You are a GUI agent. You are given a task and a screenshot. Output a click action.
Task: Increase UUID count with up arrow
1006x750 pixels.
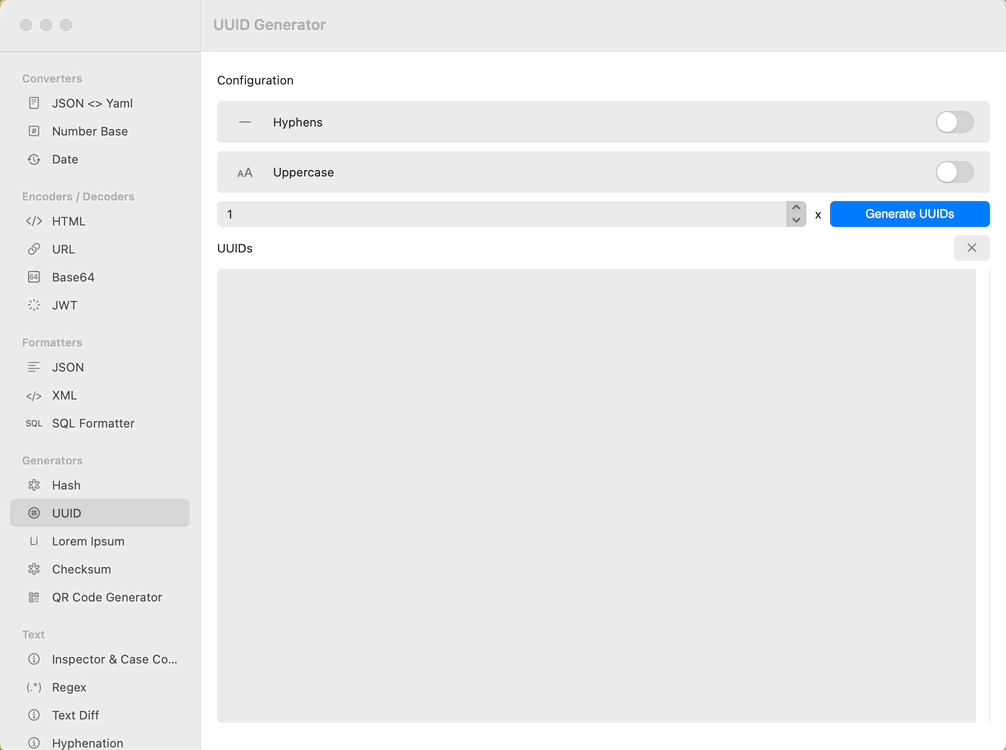pos(796,208)
